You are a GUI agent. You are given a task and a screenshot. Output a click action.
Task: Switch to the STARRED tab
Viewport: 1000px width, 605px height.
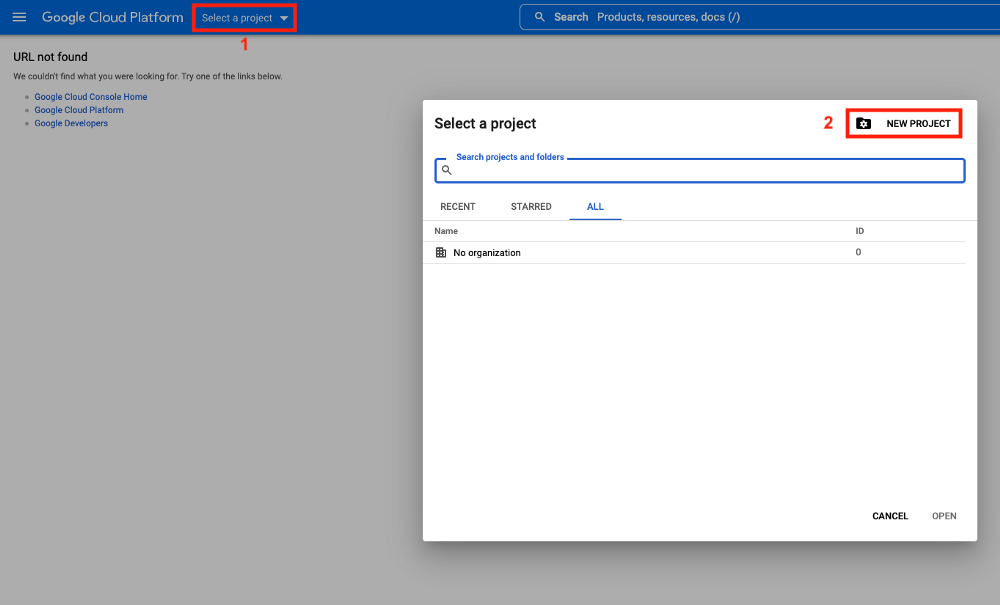(531, 207)
